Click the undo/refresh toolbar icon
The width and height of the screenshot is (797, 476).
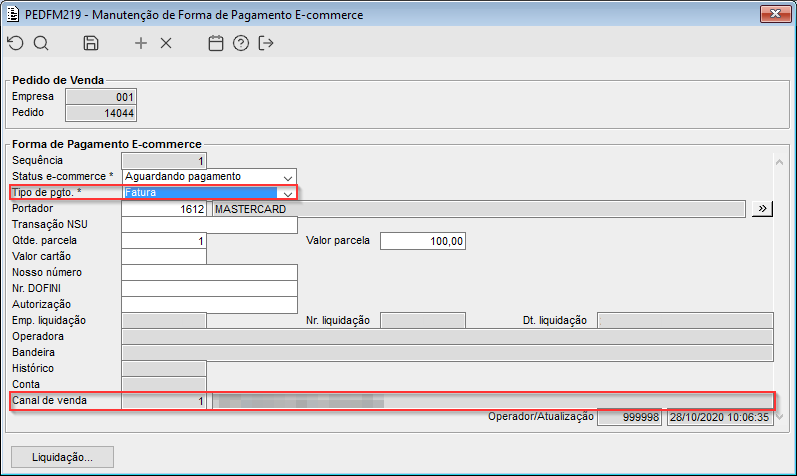15,43
